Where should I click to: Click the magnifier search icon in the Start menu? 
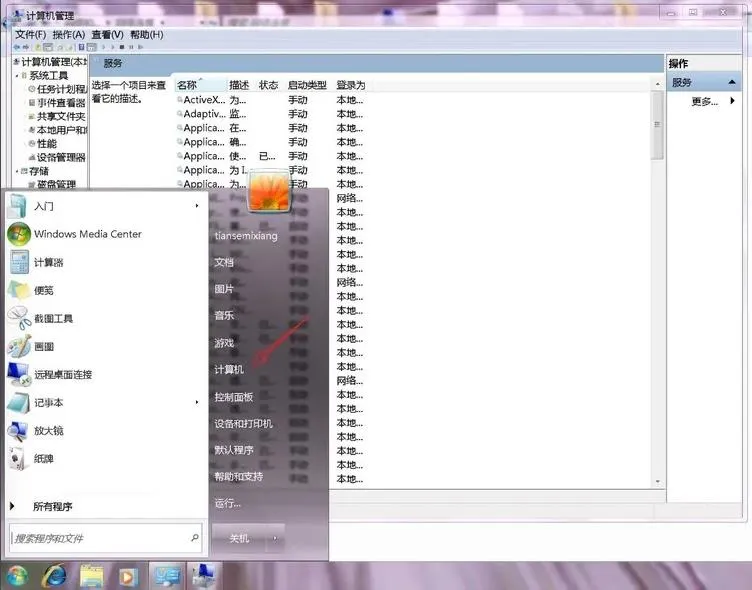[x=195, y=538]
